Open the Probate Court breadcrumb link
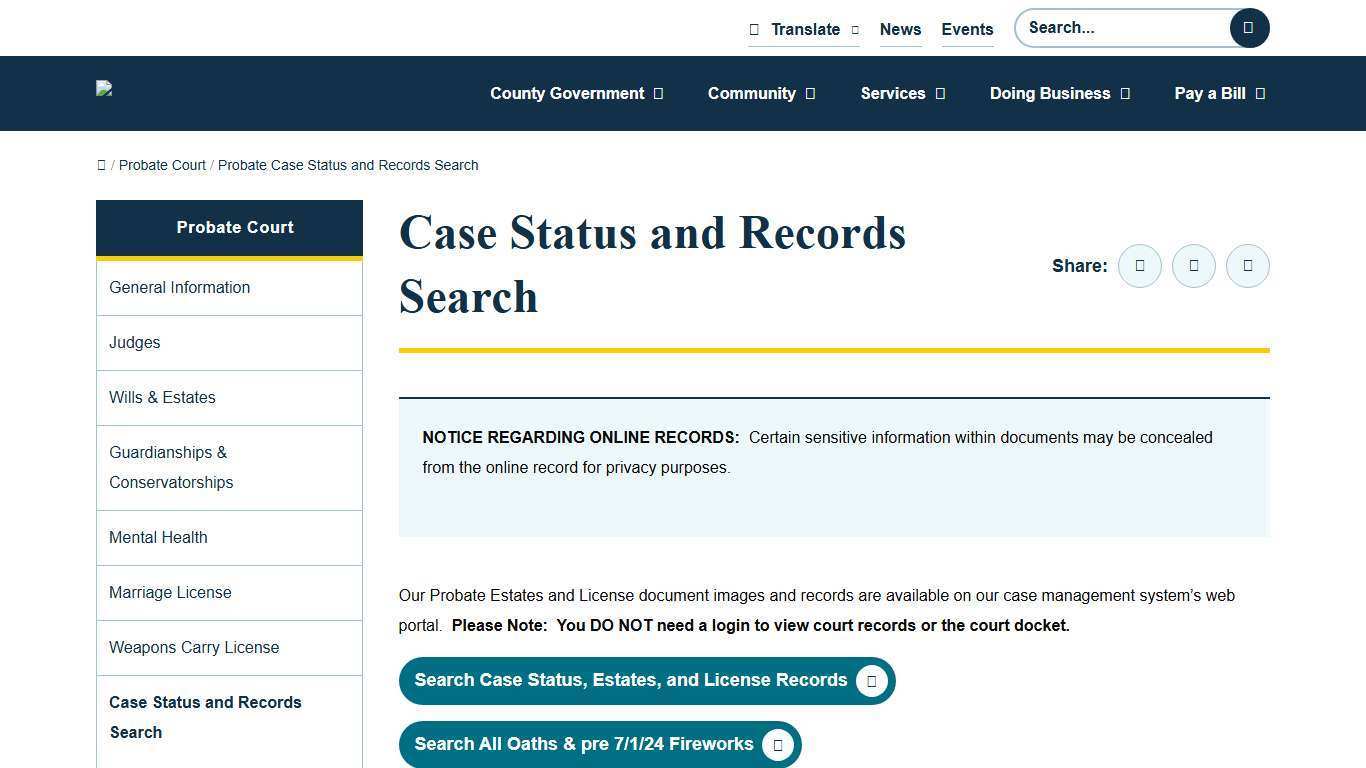The height and width of the screenshot is (768, 1366). tap(162, 165)
